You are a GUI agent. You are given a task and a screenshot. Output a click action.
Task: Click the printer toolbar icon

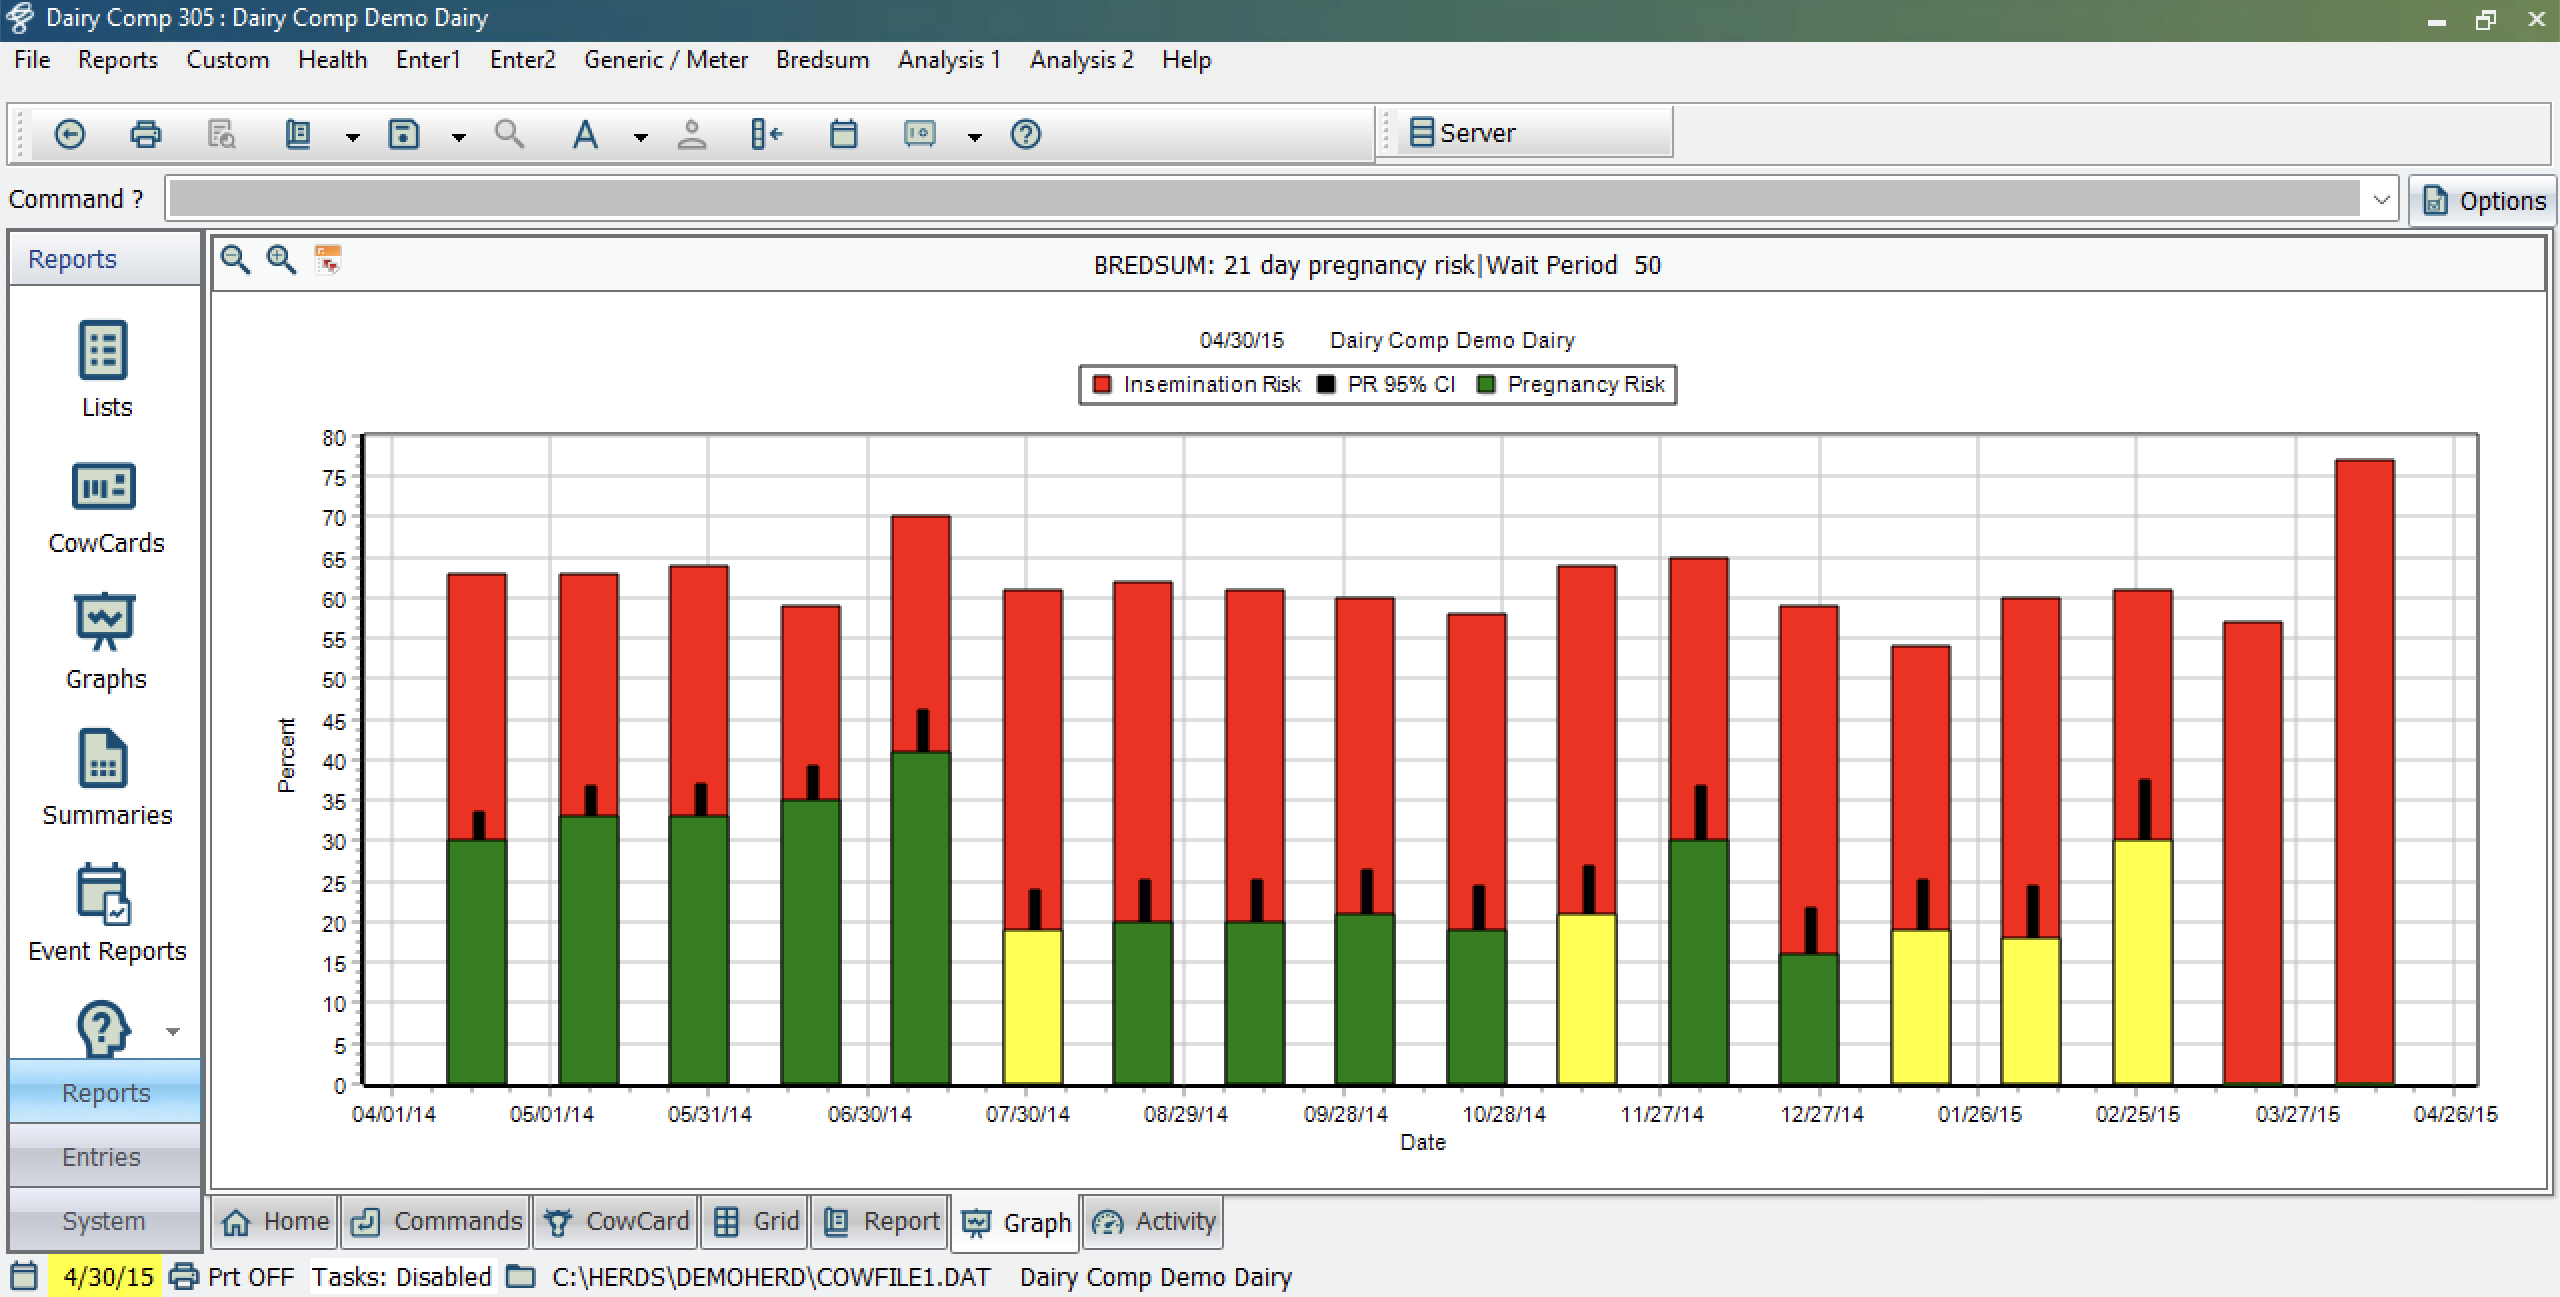146,134
